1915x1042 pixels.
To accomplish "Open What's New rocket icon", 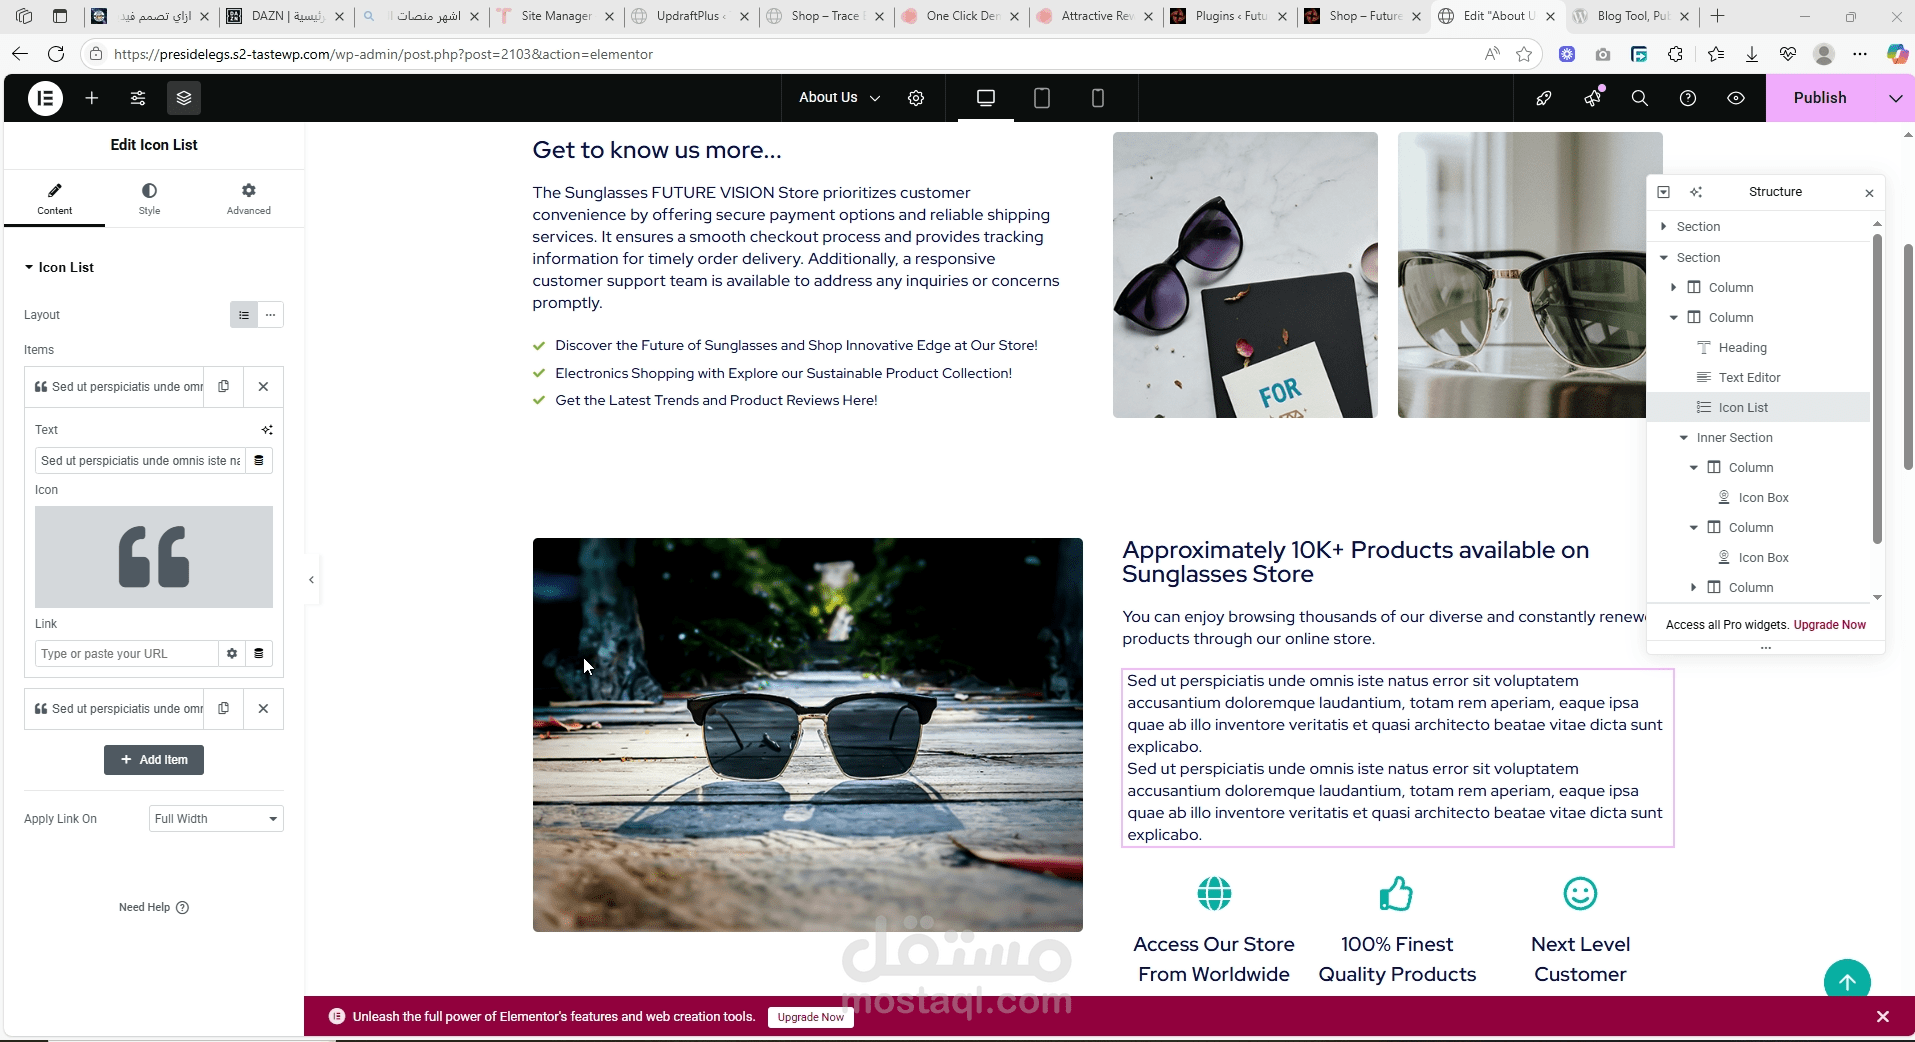I will (x=1593, y=98).
